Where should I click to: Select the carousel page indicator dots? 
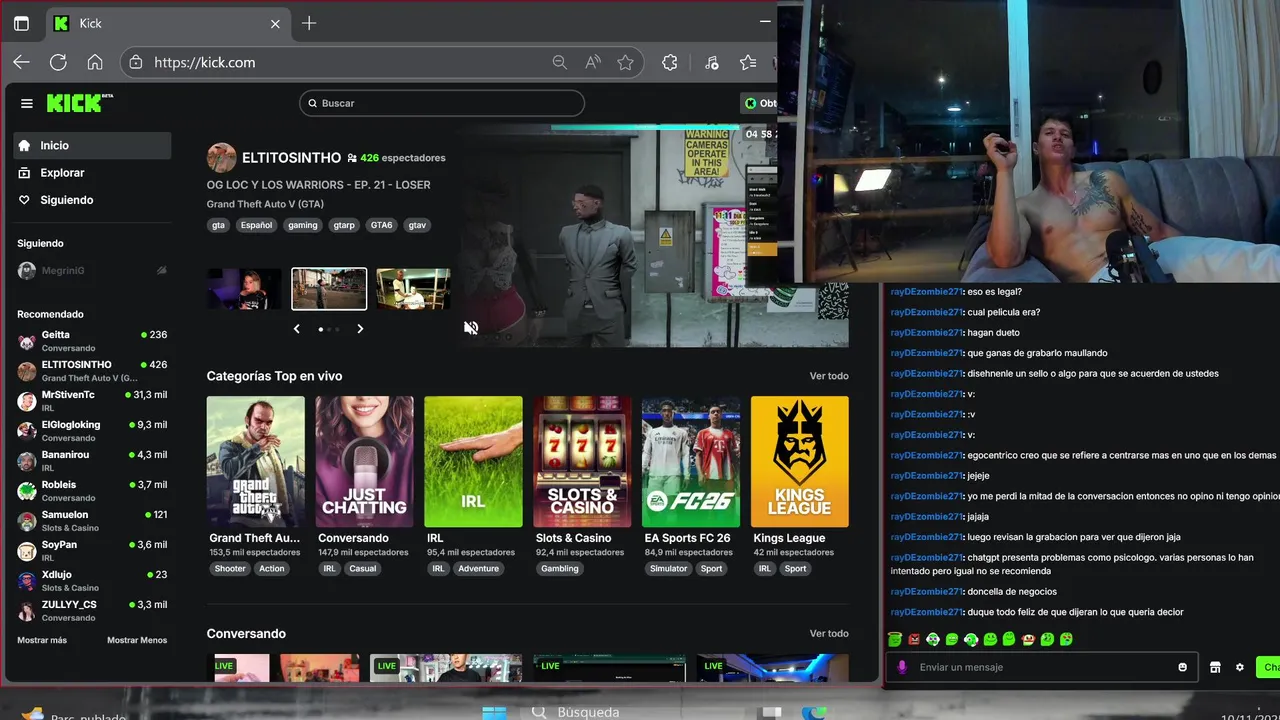329,329
